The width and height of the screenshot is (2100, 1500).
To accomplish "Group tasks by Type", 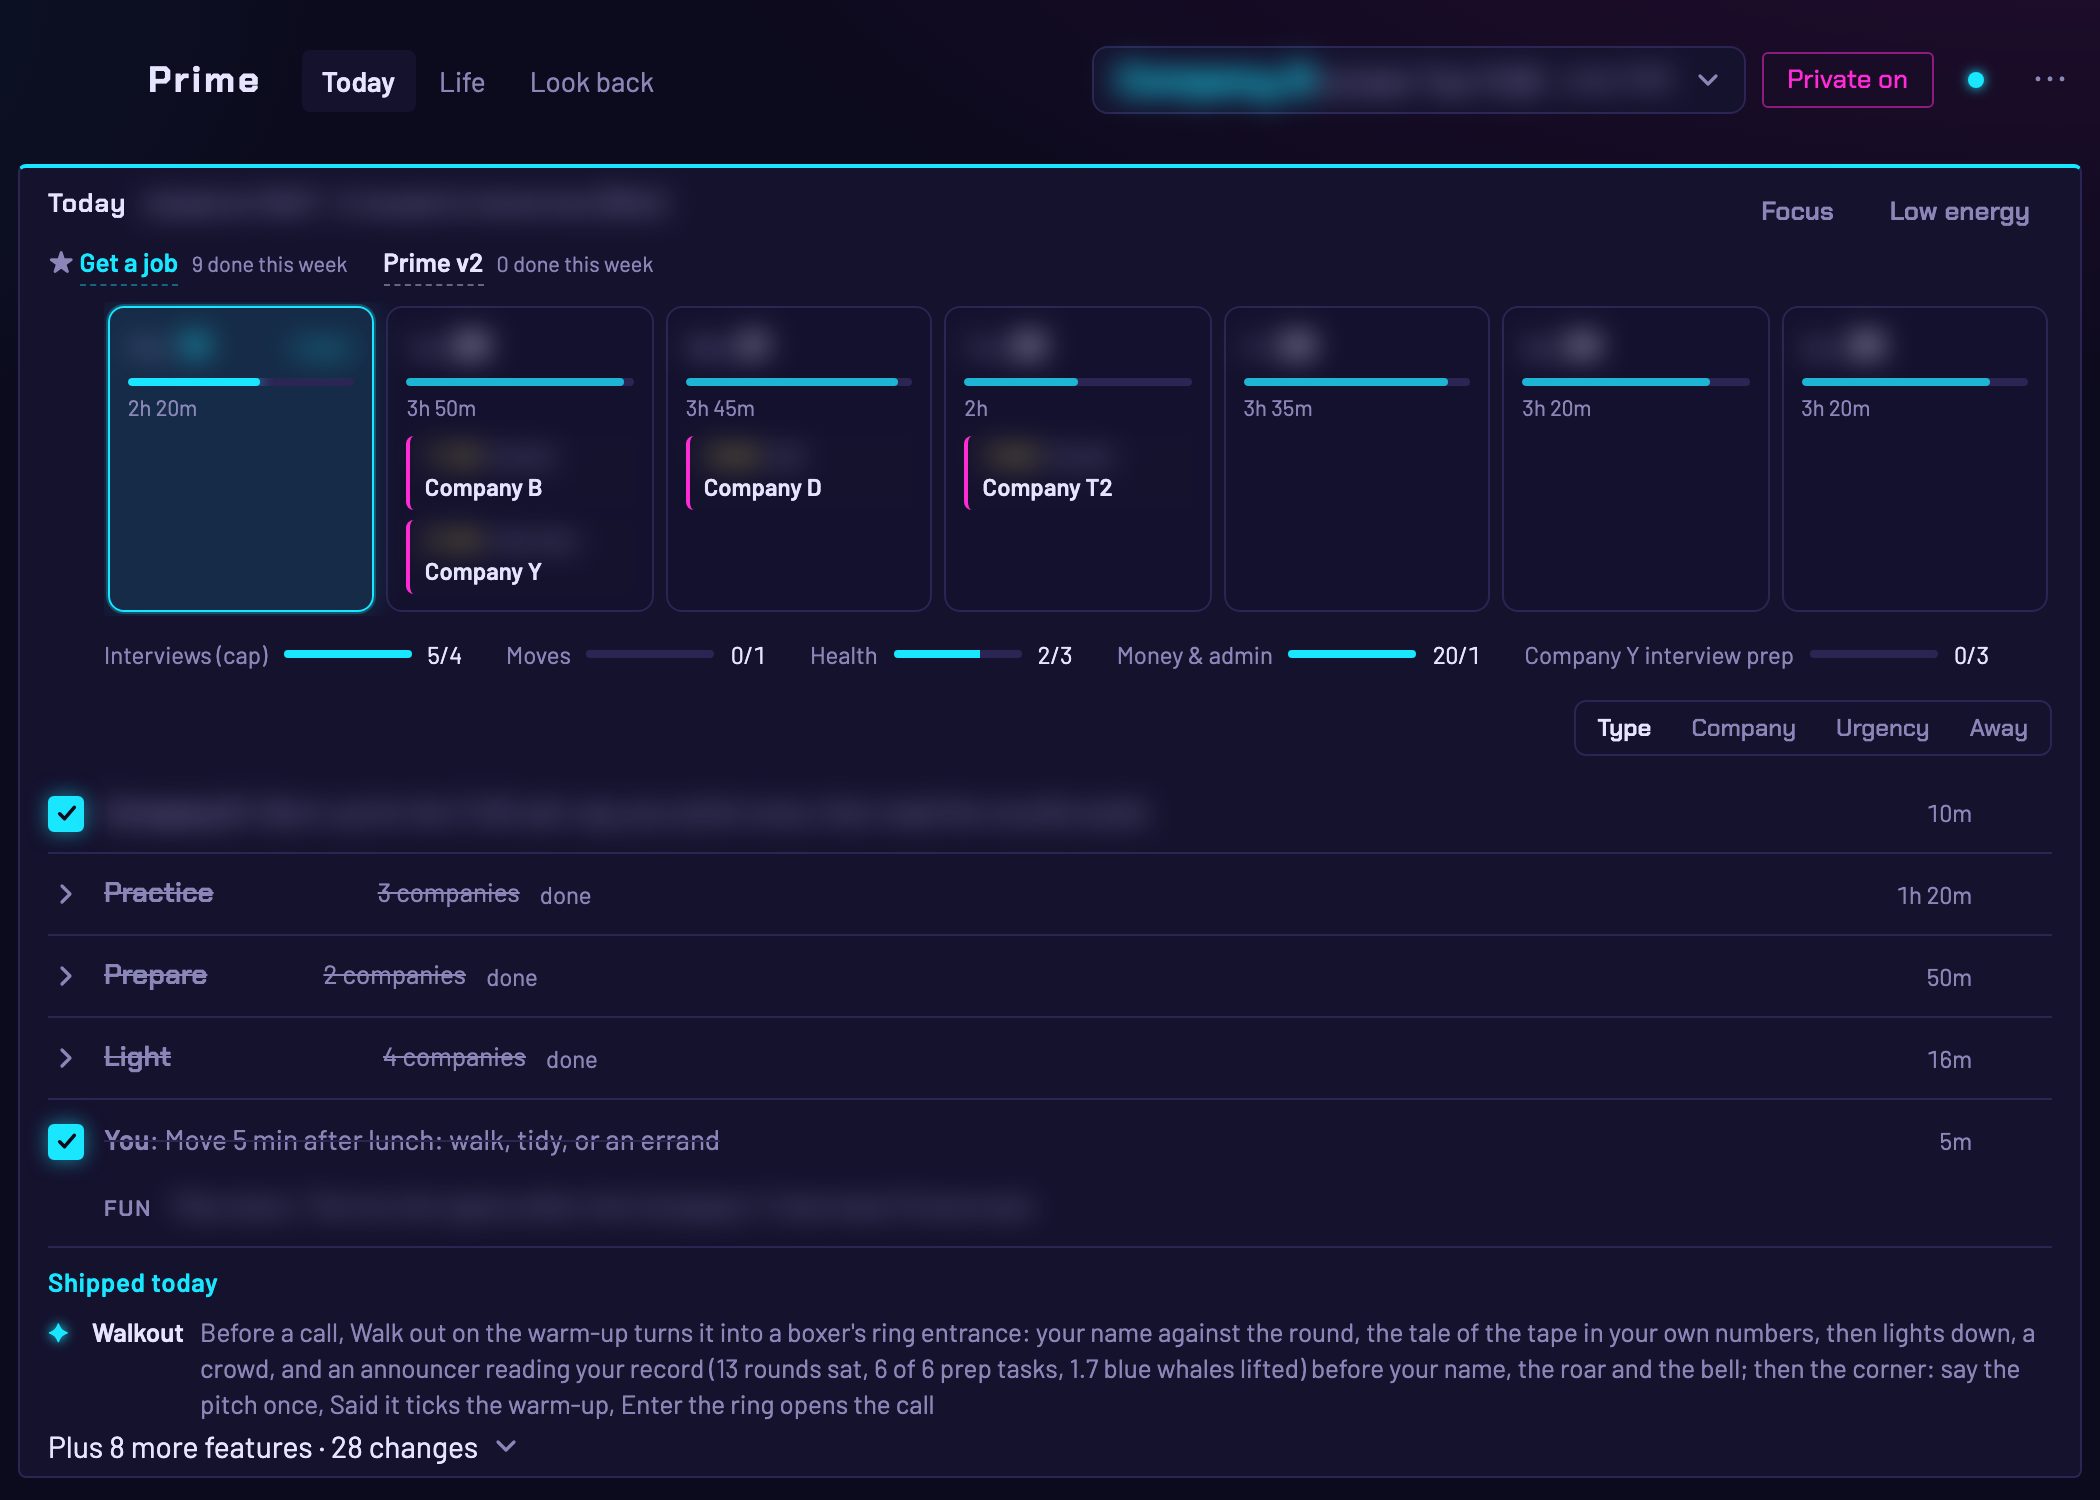I will pyautogui.click(x=1624, y=728).
